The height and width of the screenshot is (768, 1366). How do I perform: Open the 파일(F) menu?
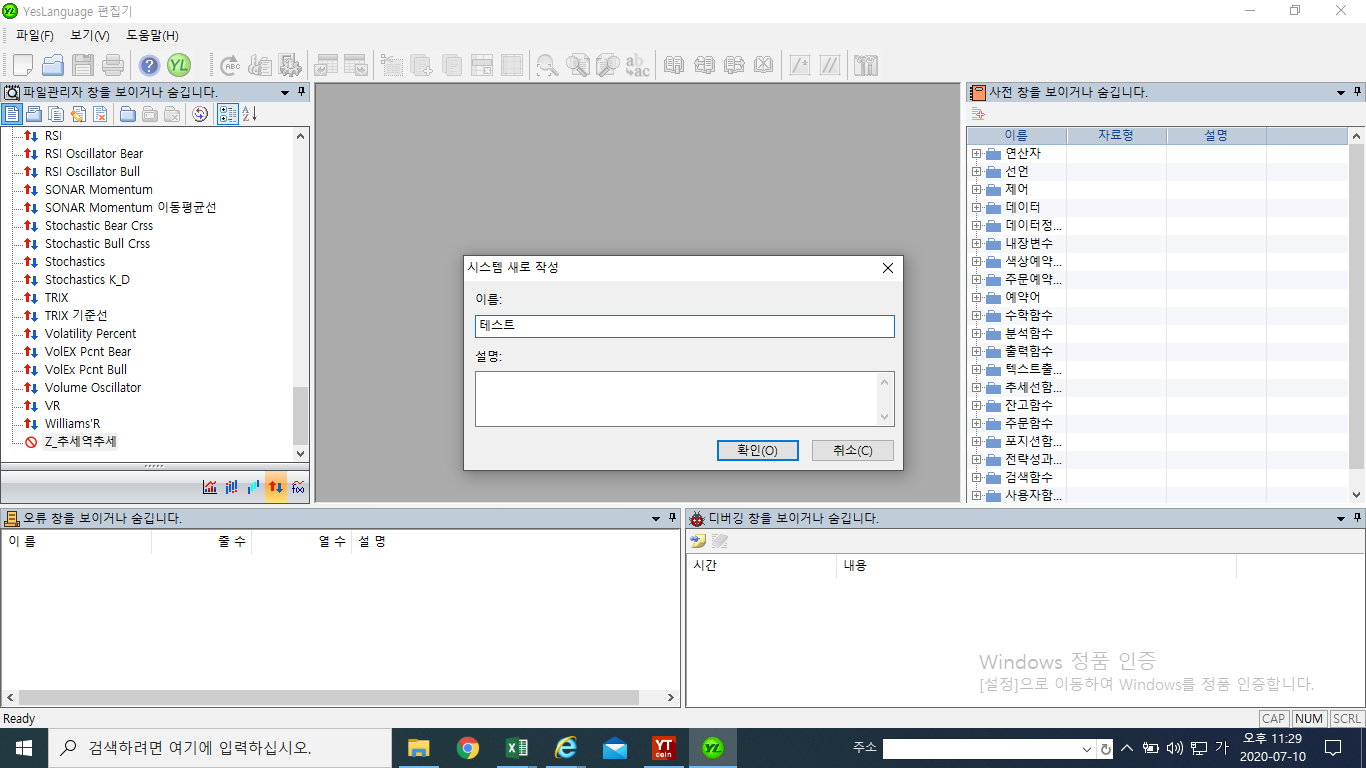(x=34, y=35)
